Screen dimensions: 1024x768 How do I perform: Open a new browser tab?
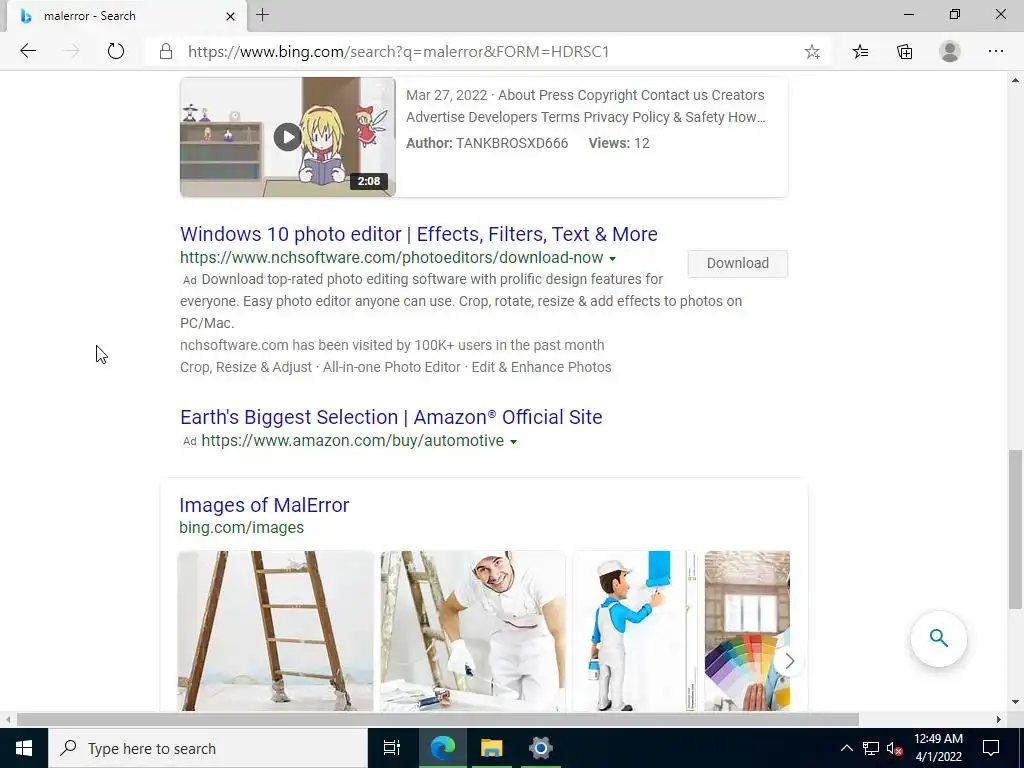[263, 15]
